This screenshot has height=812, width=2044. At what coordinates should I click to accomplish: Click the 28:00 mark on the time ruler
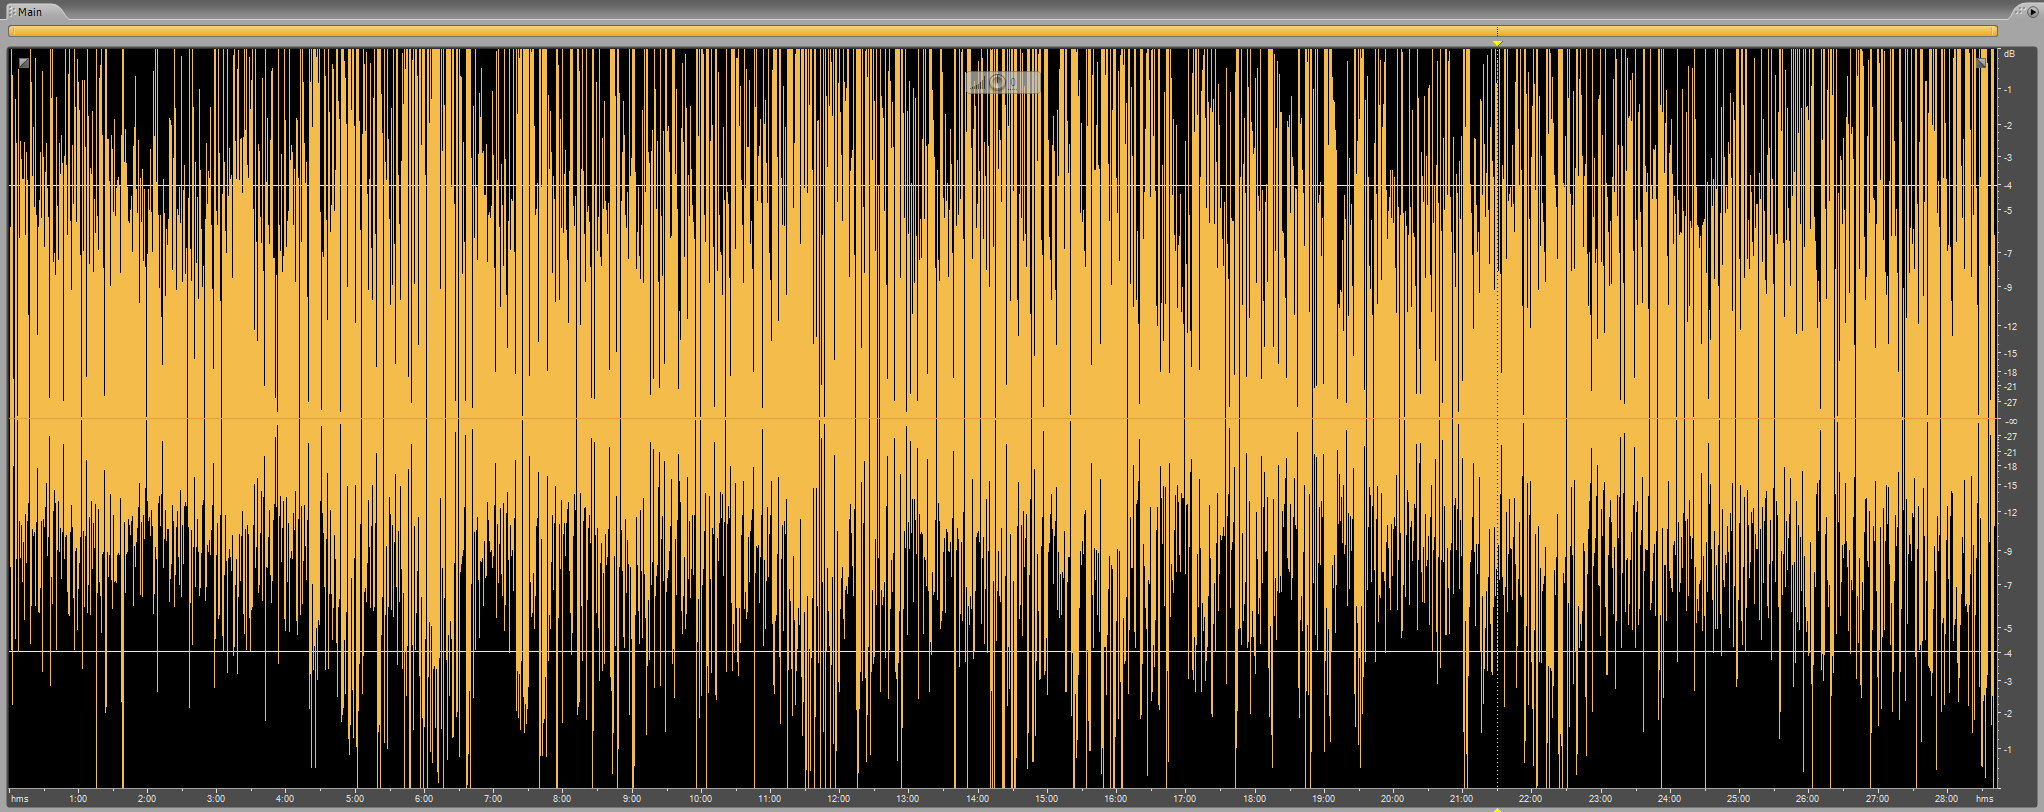click(x=1946, y=798)
